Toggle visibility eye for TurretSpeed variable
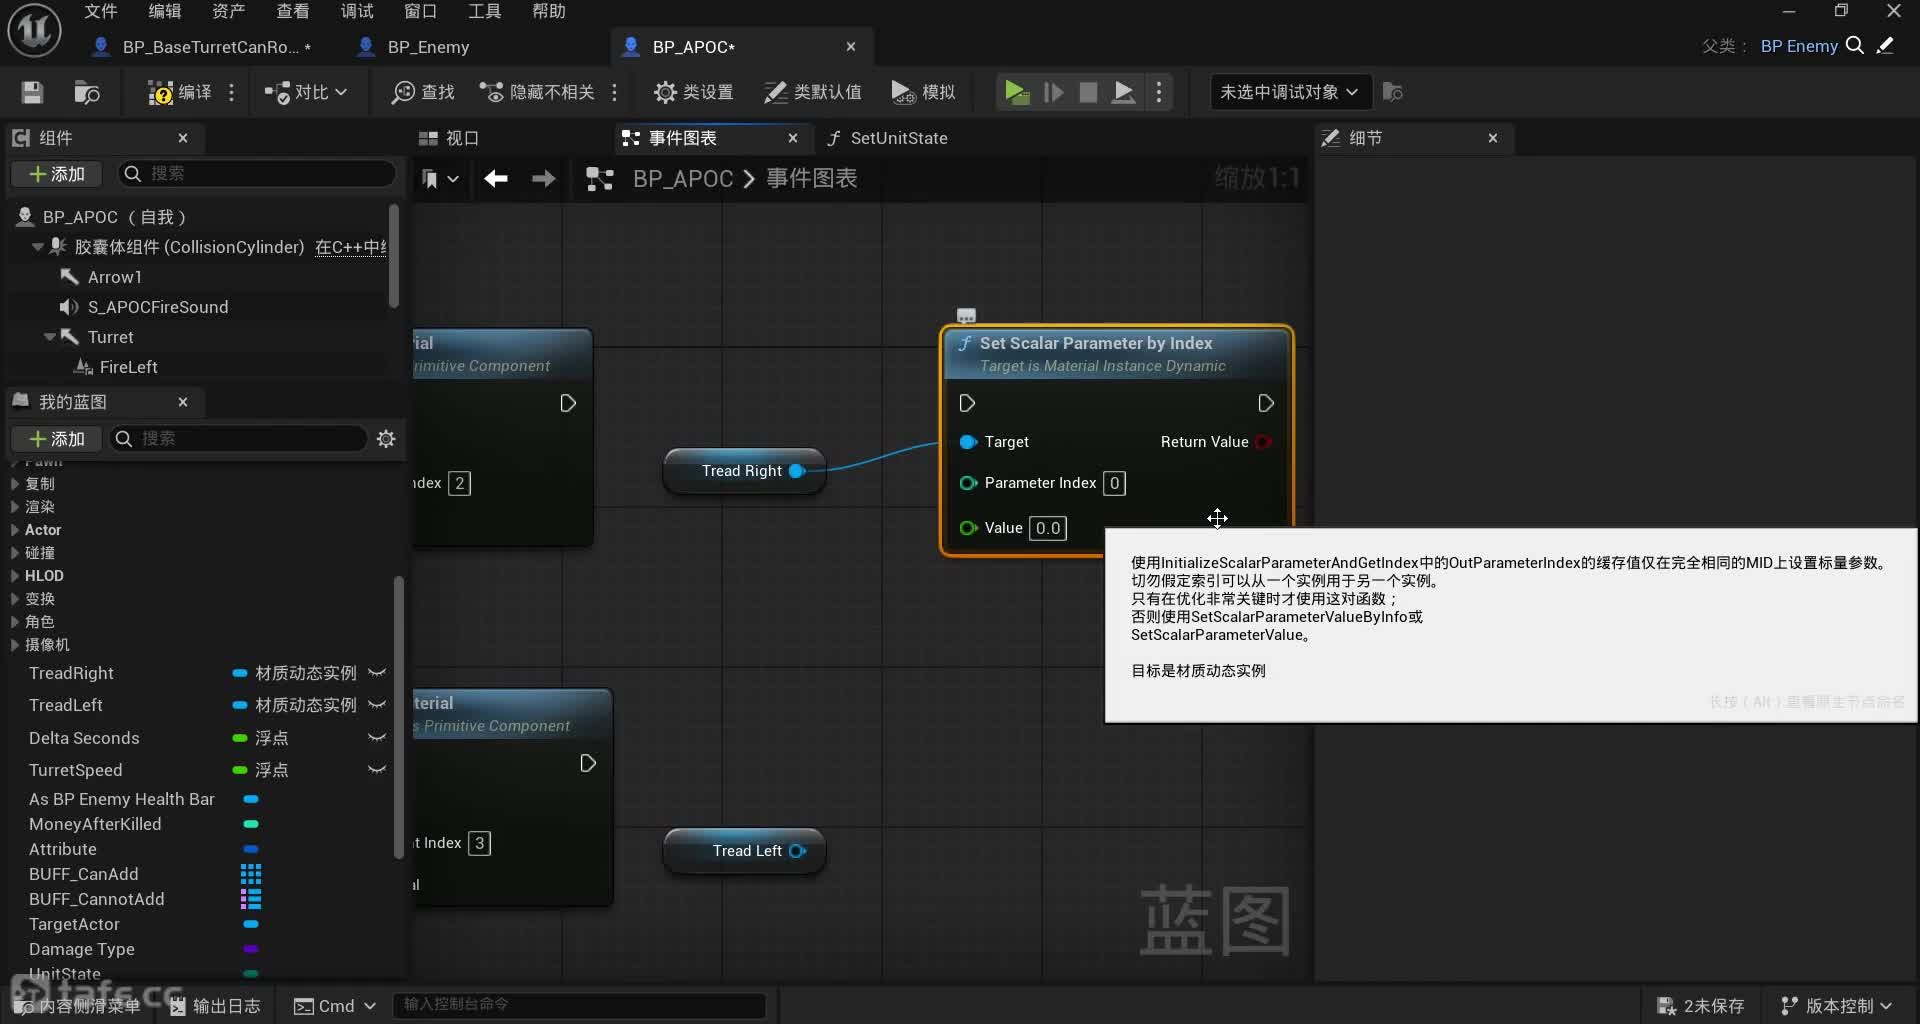Screen dimensions: 1920x1024 pos(377,770)
